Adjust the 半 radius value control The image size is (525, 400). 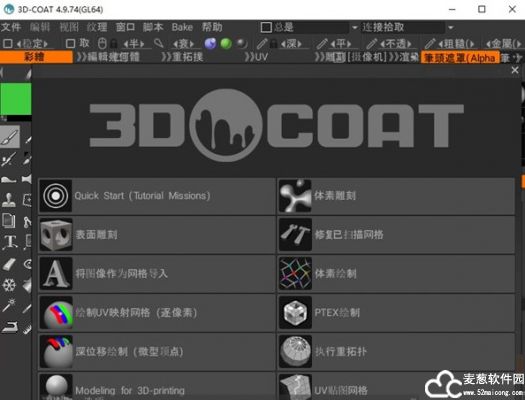pyautogui.click(x=134, y=44)
